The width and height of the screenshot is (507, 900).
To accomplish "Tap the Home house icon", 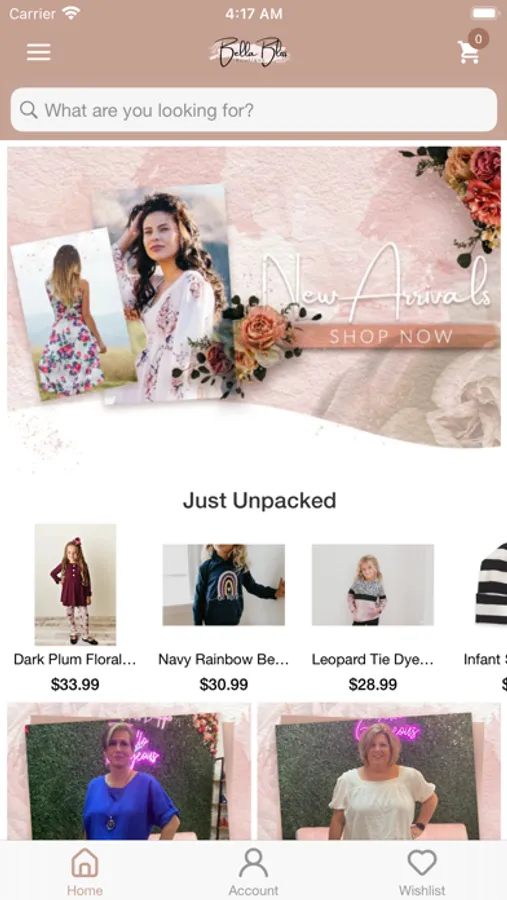I will (84, 862).
